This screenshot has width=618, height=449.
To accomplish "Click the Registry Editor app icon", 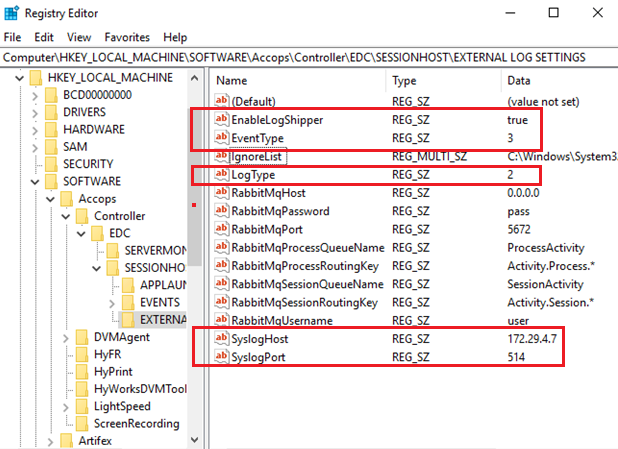I will coord(11,13).
